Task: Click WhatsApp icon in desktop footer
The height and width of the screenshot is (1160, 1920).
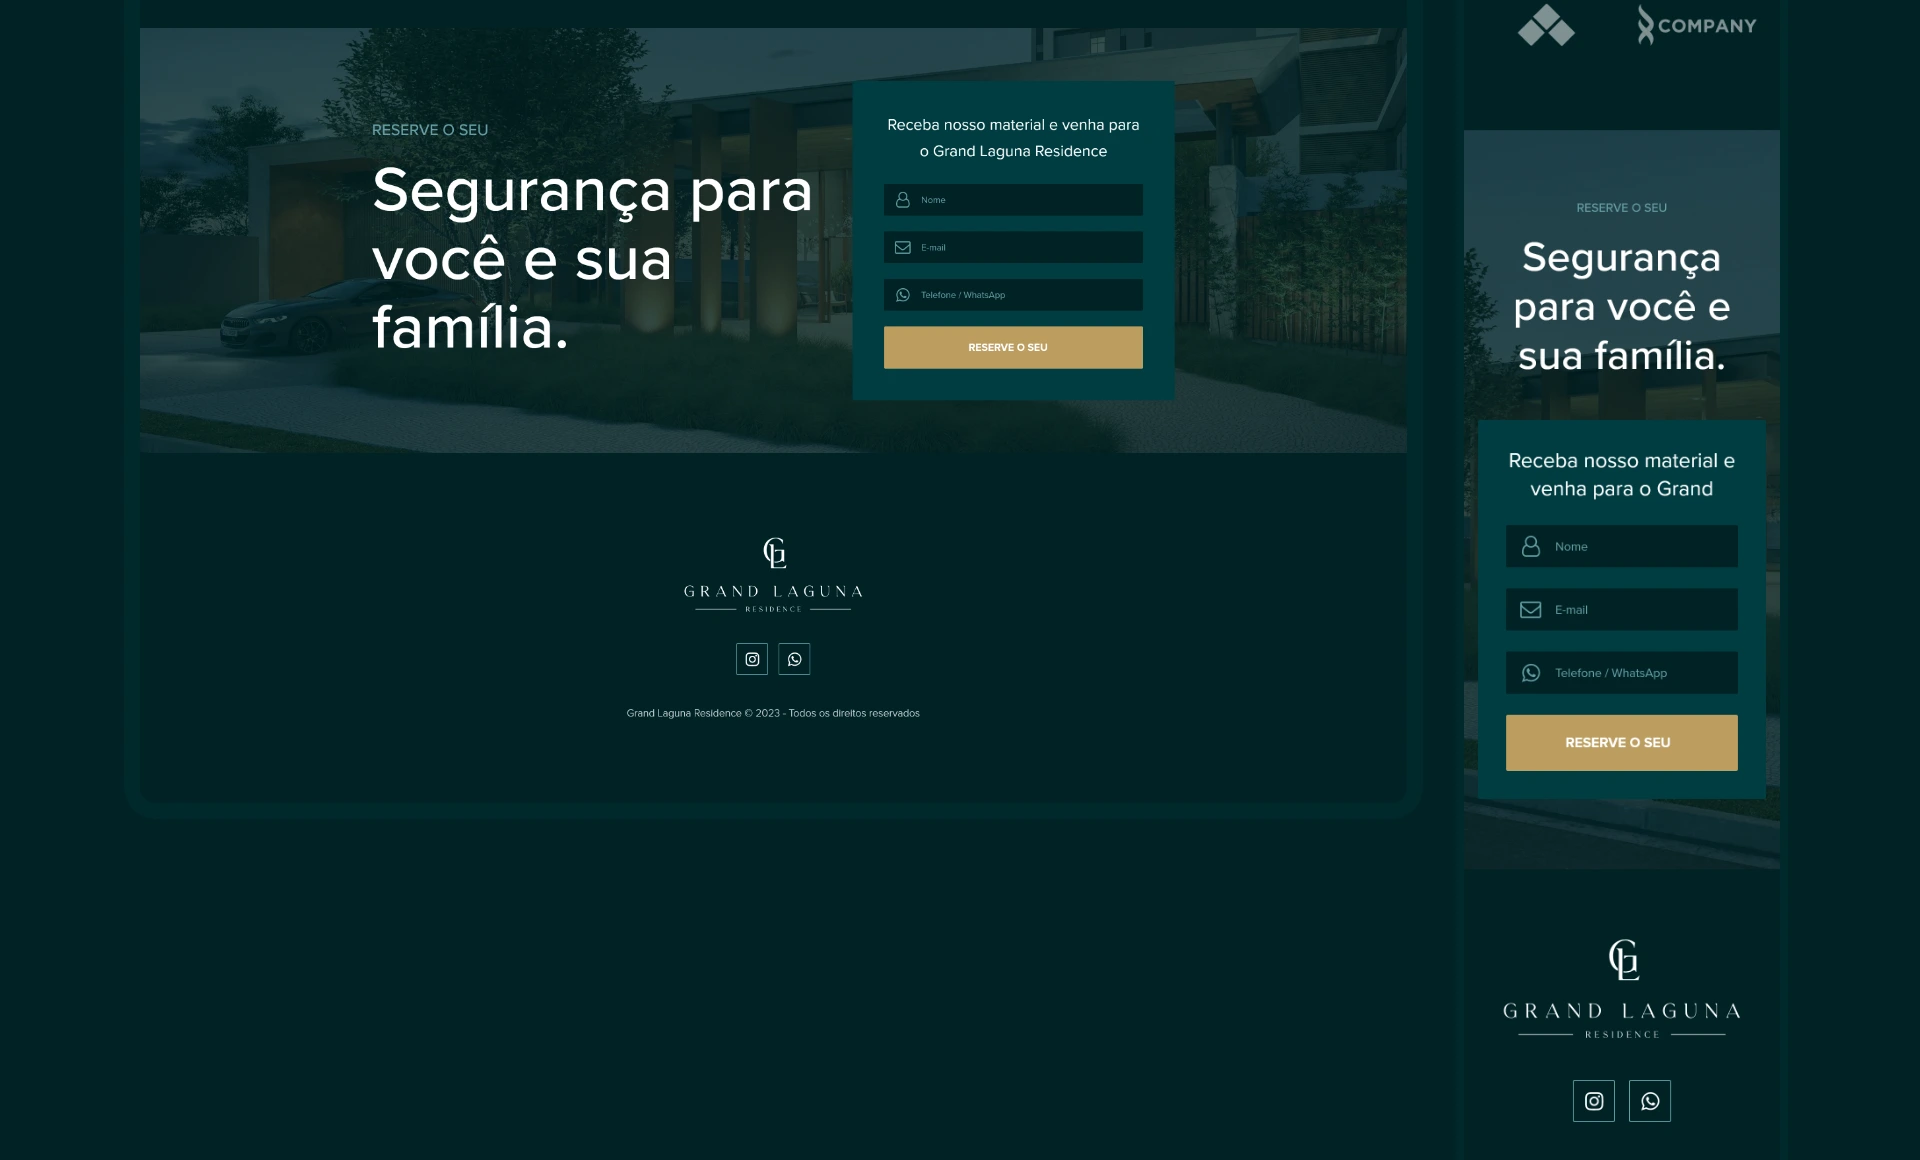Action: [x=794, y=659]
